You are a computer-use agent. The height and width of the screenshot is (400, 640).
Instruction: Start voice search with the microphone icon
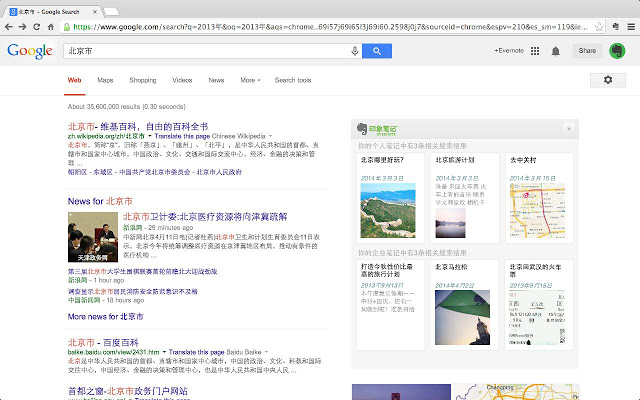coord(355,51)
